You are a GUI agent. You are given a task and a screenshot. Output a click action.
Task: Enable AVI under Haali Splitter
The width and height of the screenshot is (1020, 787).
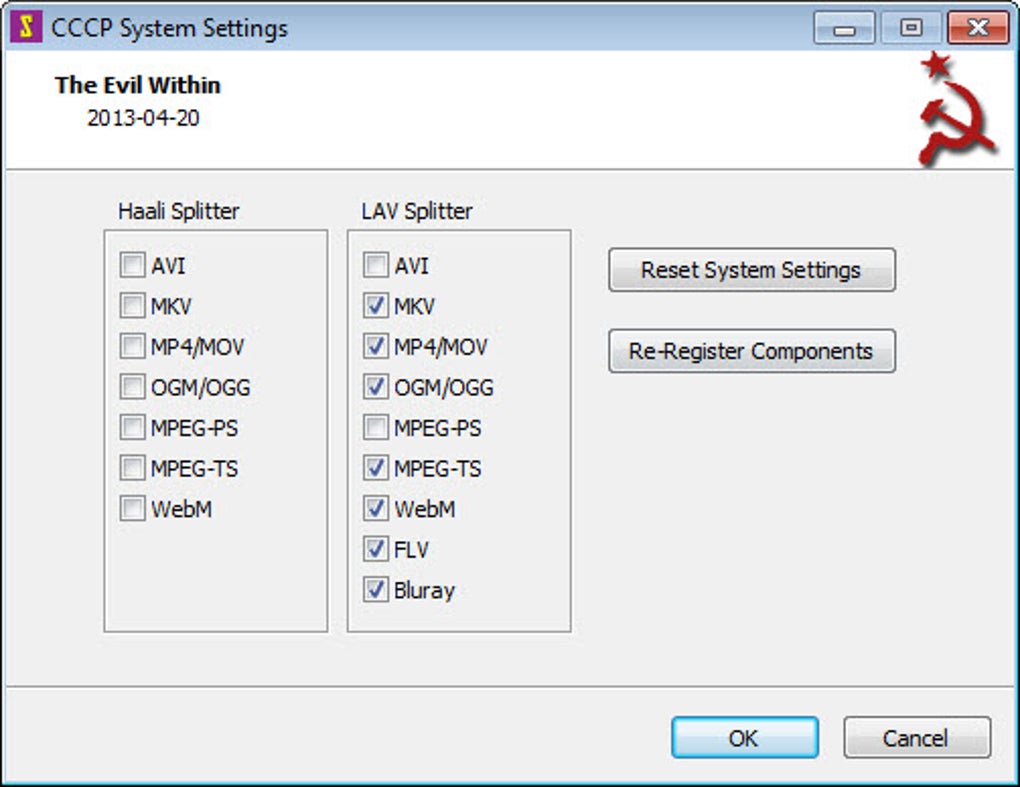pyautogui.click(x=132, y=266)
